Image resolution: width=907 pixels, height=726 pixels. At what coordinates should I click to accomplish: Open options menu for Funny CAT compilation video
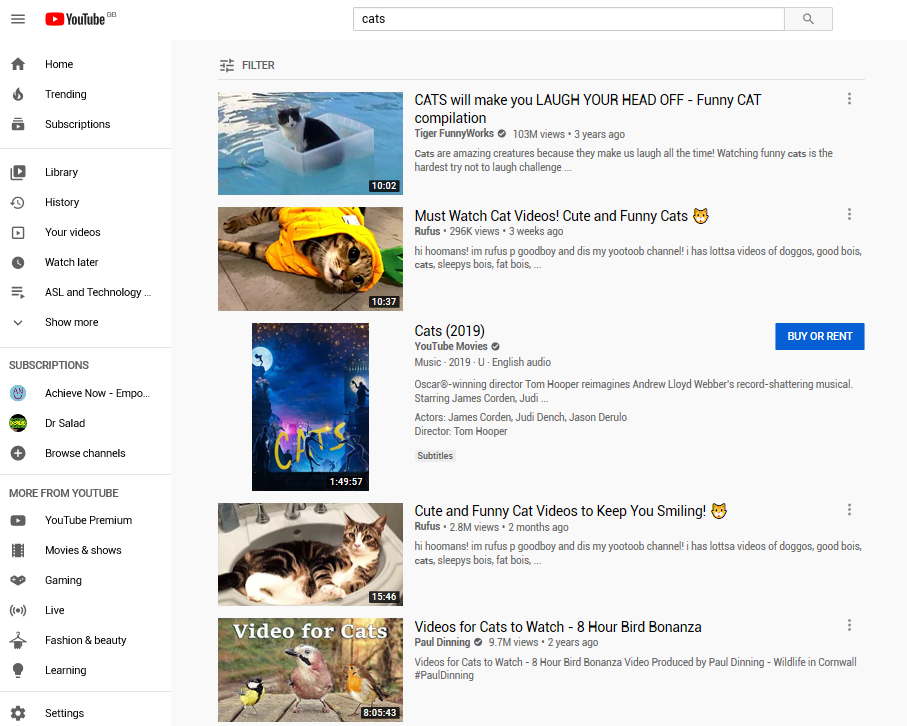[x=849, y=99]
